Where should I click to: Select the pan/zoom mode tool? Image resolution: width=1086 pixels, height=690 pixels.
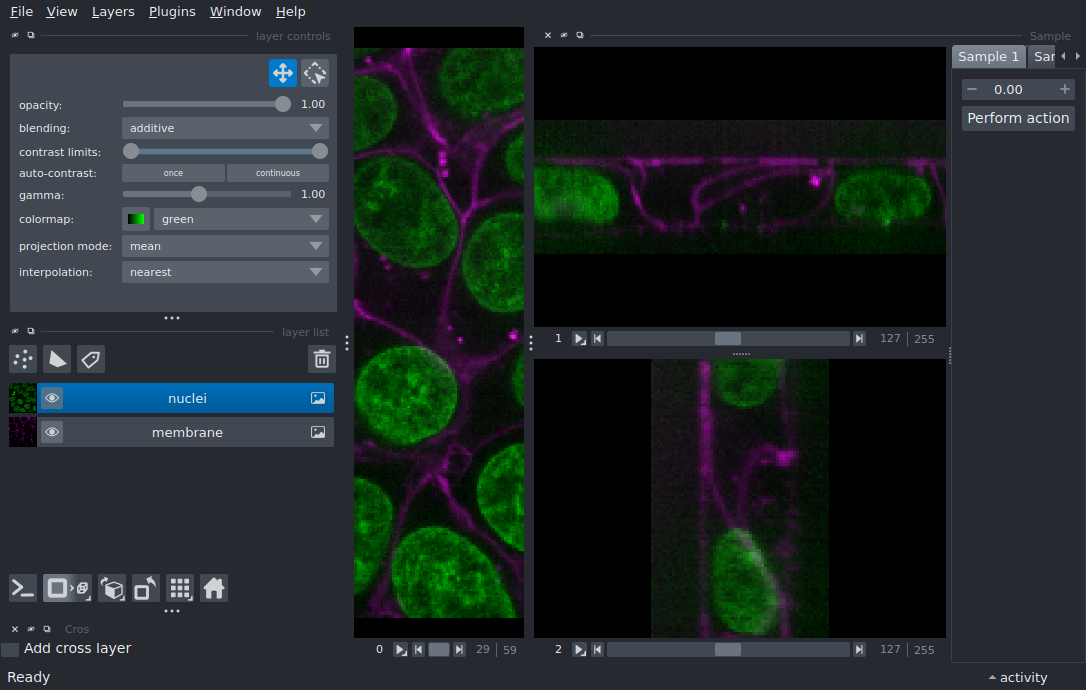pos(282,73)
